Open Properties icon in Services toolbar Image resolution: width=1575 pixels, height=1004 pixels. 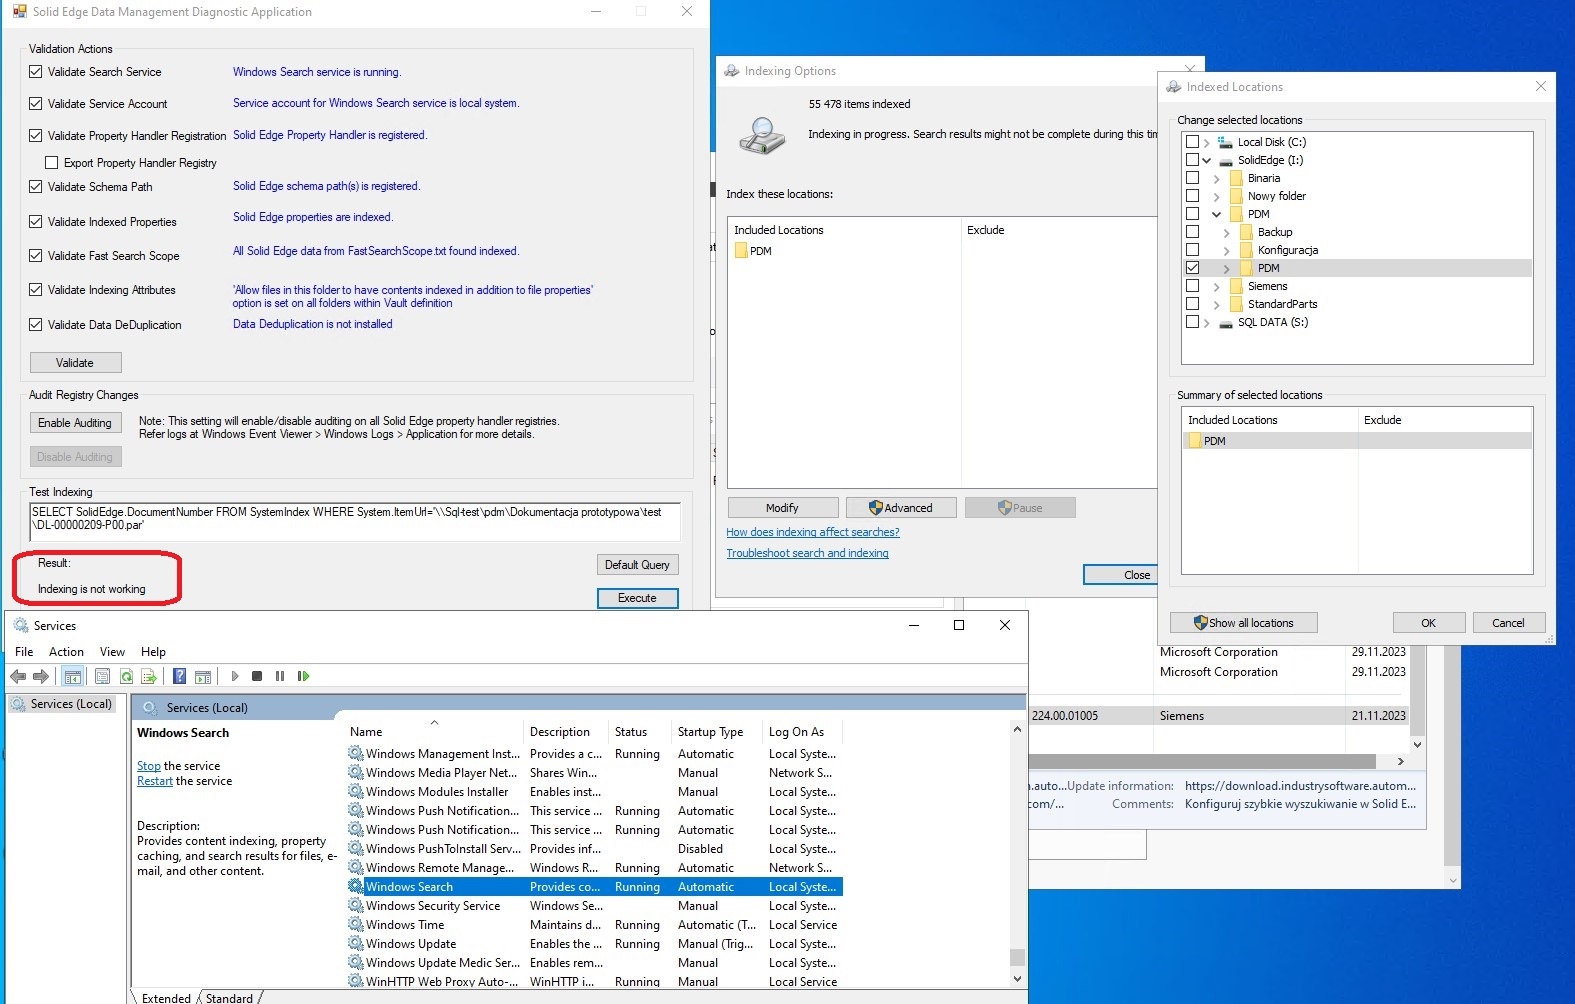tap(102, 677)
